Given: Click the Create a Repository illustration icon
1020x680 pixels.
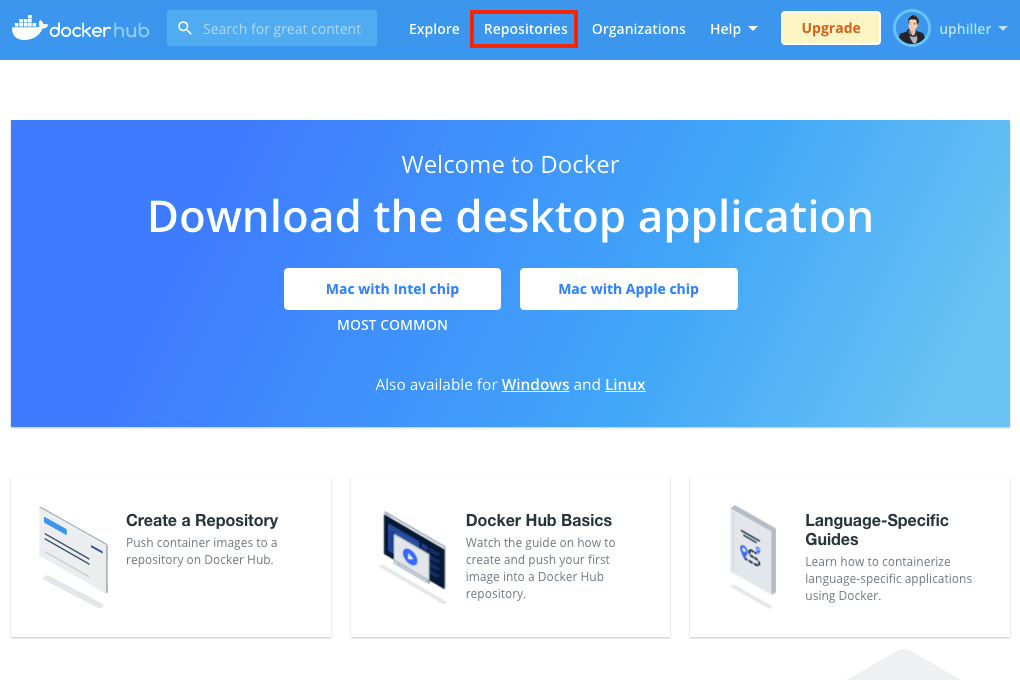Looking at the screenshot, I should [x=73, y=556].
